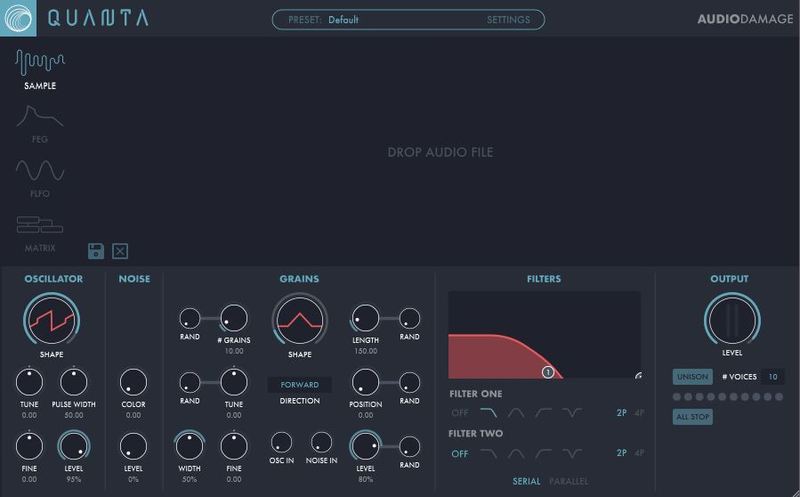
Task: Click the RAND knob beside Grains LEVEL
Action: click(x=409, y=446)
